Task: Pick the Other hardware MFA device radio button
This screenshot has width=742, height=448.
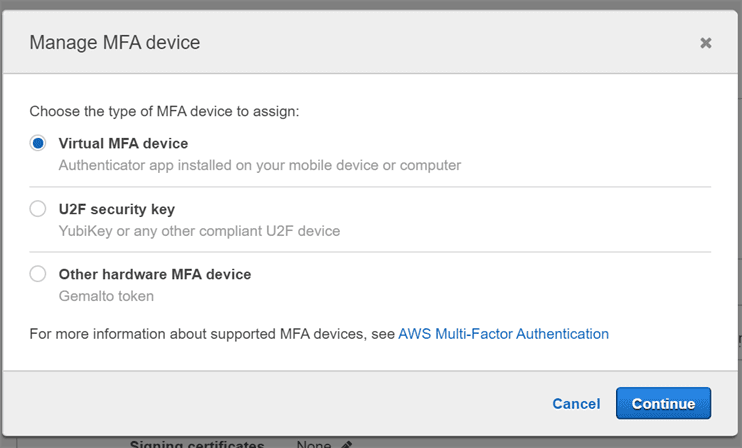Action: (38, 274)
